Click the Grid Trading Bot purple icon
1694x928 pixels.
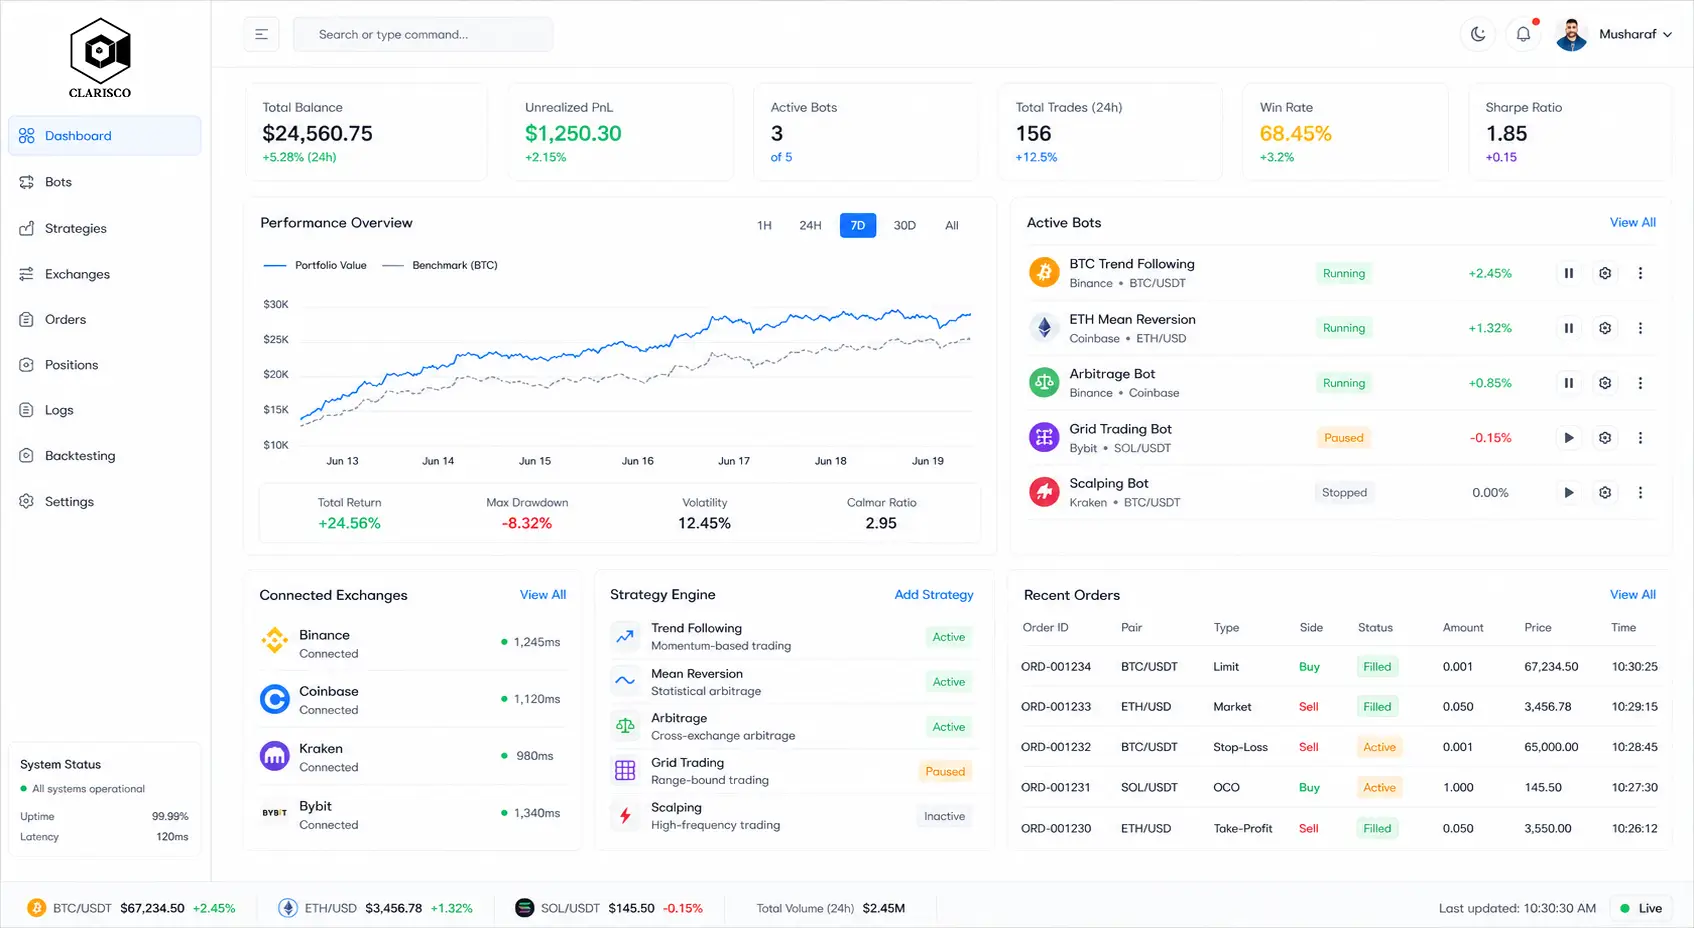[x=1044, y=437]
